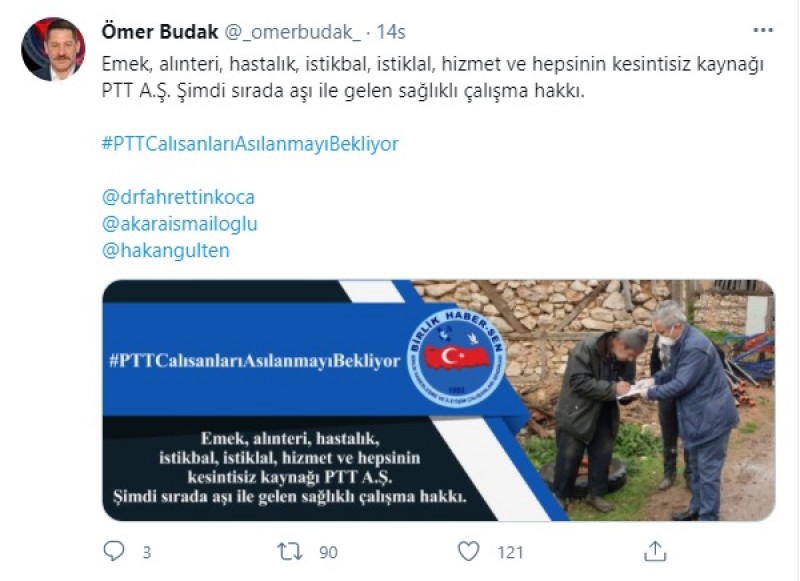
Task: Visit the @akaraismailoglu mention
Action: (x=180, y=224)
